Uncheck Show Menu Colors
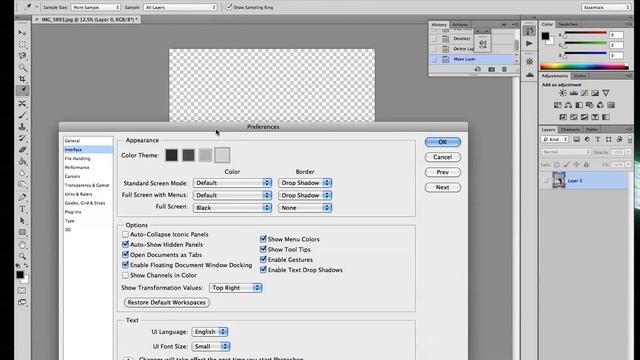640x360 pixels. tap(263, 239)
